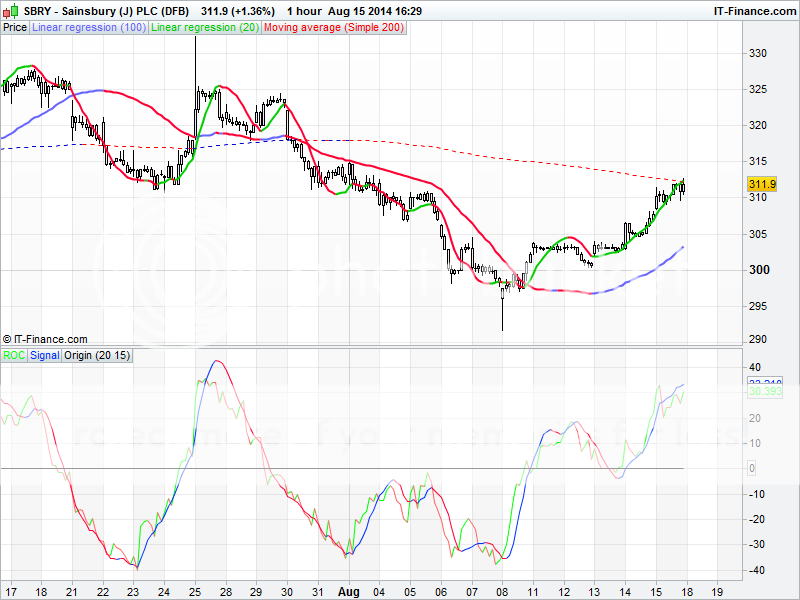Viewport: 800px width, 600px height.
Task: Click the 315 price axis label
Action: click(x=758, y=162)
